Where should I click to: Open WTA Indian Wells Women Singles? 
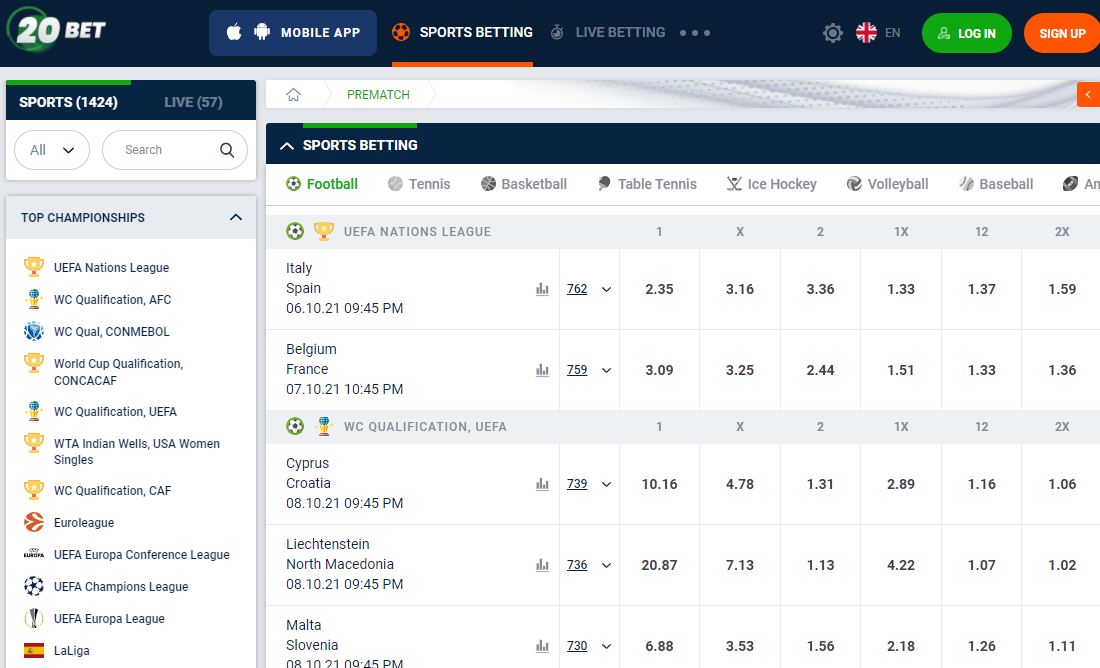click(x=137, y=451)
